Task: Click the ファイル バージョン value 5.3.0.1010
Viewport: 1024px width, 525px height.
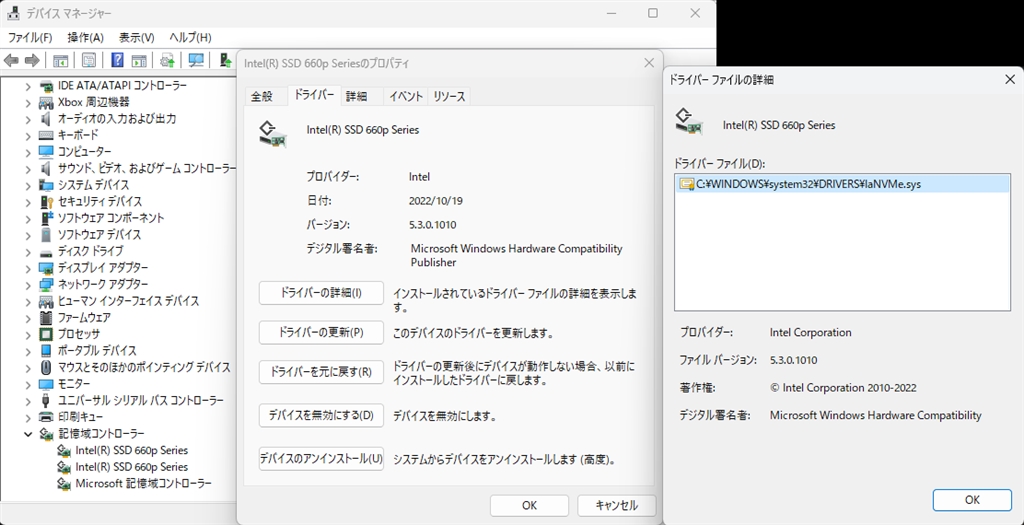Action: coord(793,360)
